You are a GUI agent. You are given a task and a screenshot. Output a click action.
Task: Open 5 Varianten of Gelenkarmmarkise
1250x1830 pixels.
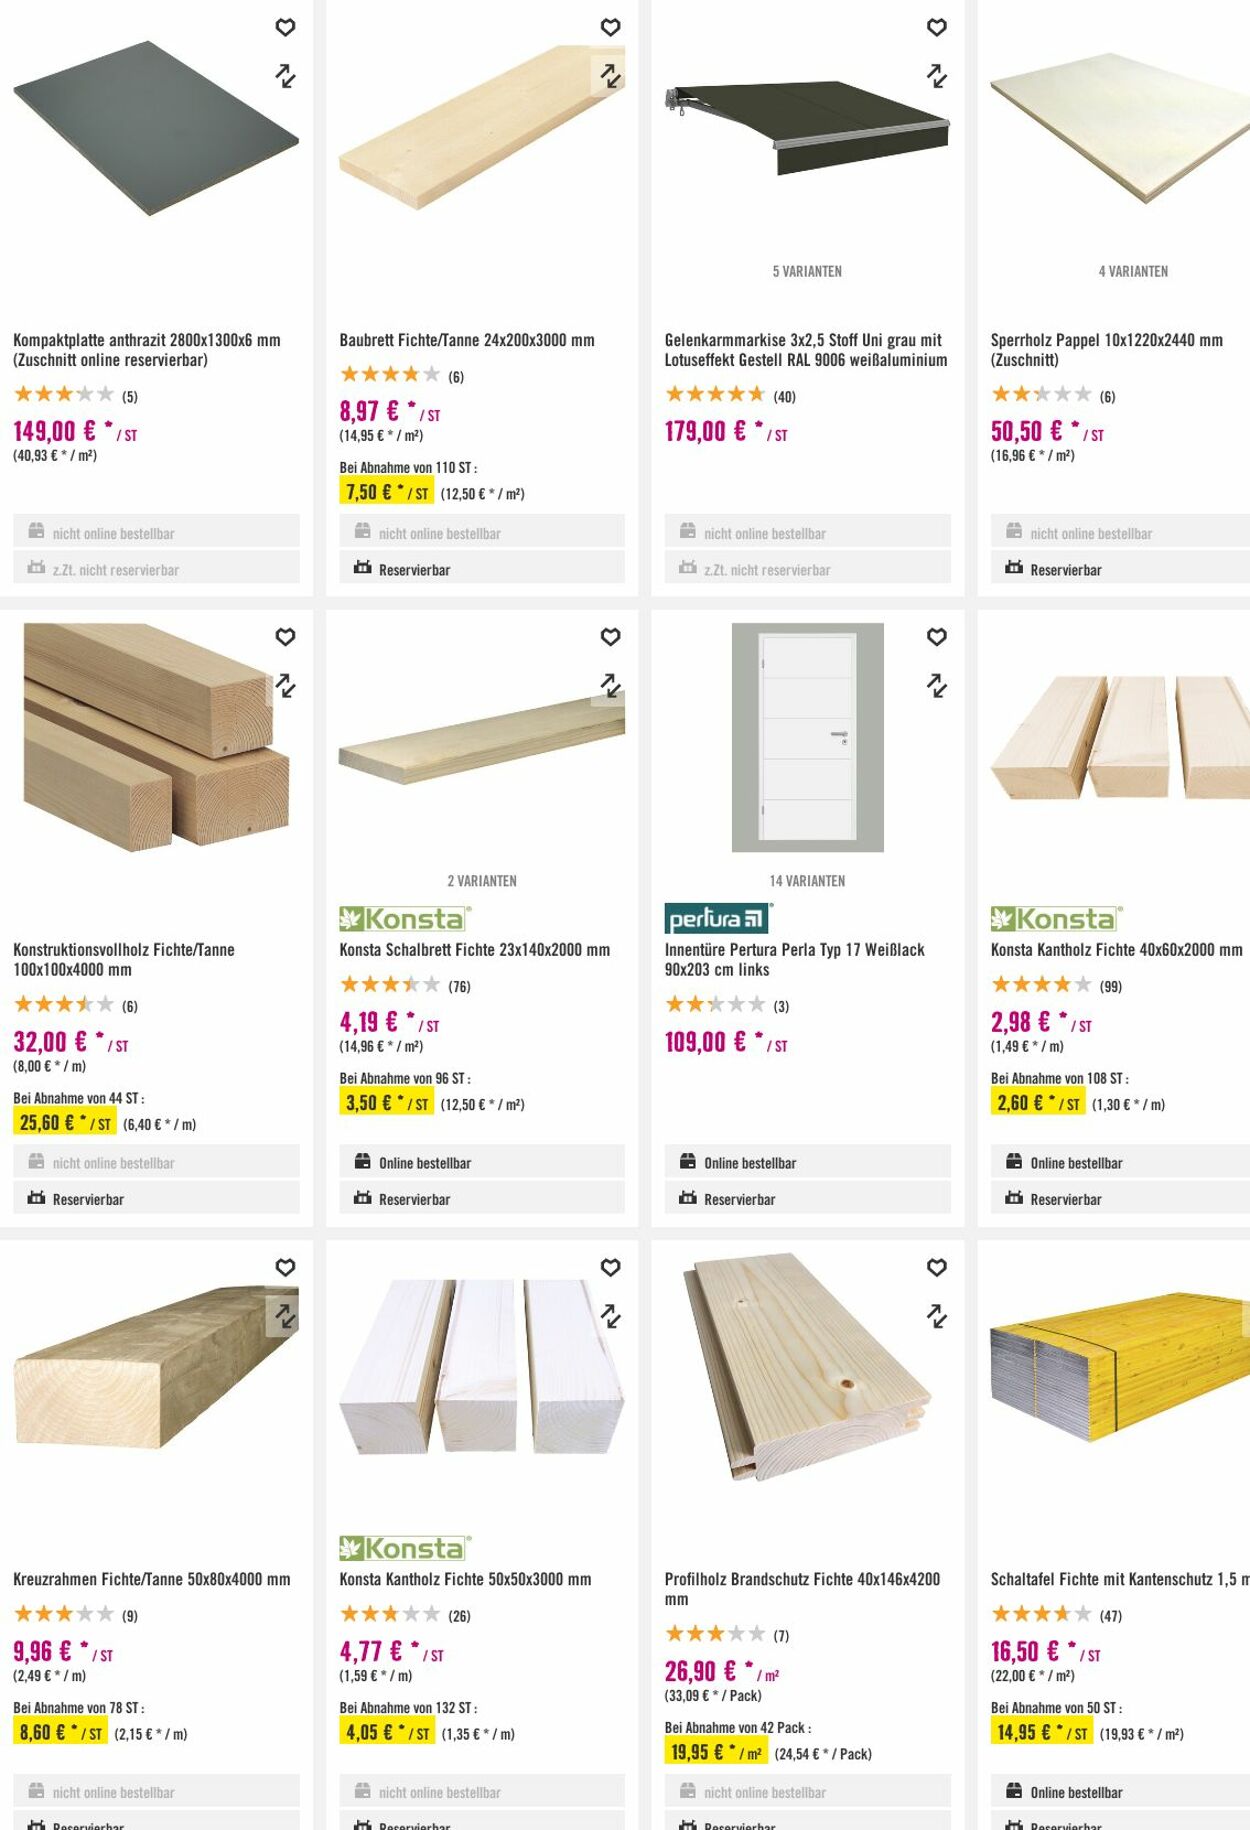[x=807, y=271]
